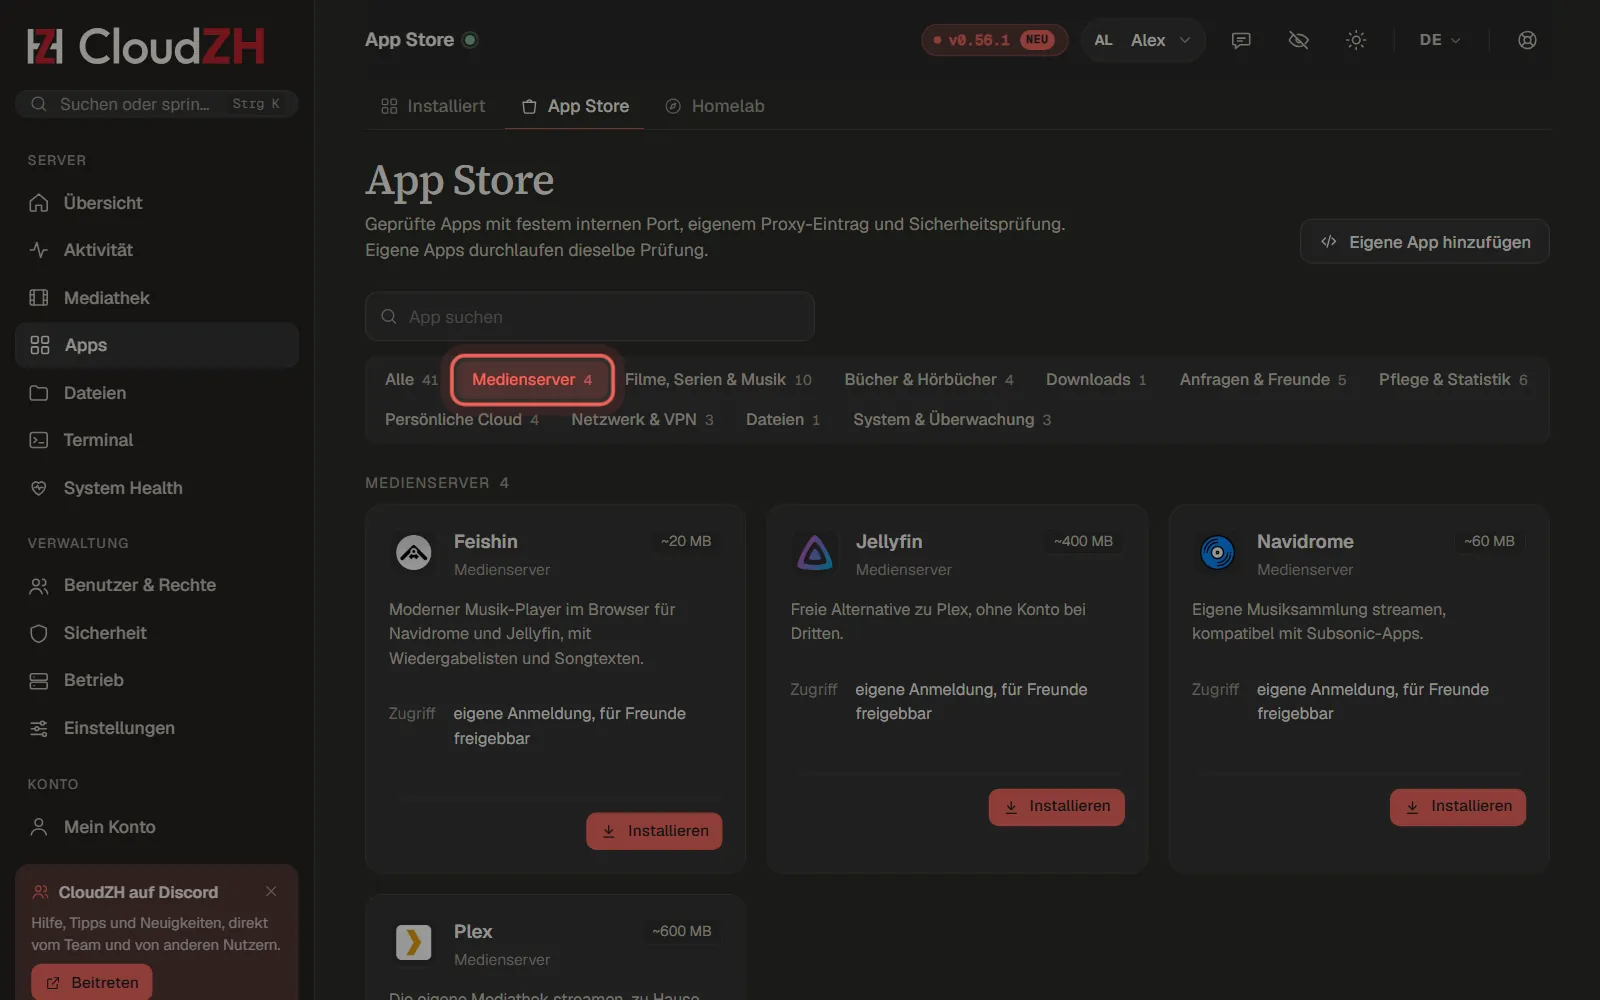Screen dimensions: 1600x1000
Task: Select the App Store tab
Action: tap(575, 106)
